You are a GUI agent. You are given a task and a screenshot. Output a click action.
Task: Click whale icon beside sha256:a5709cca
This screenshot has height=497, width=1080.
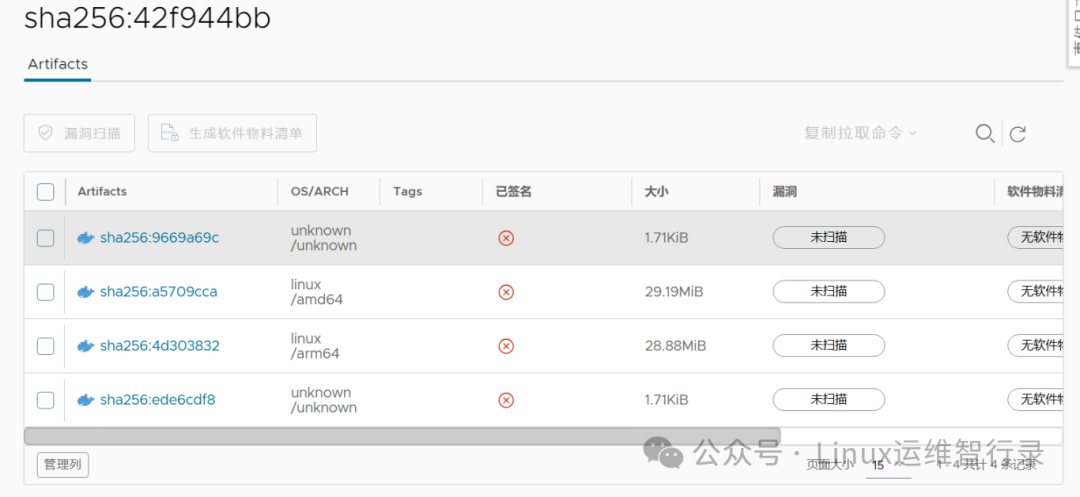tap(86, 292)
